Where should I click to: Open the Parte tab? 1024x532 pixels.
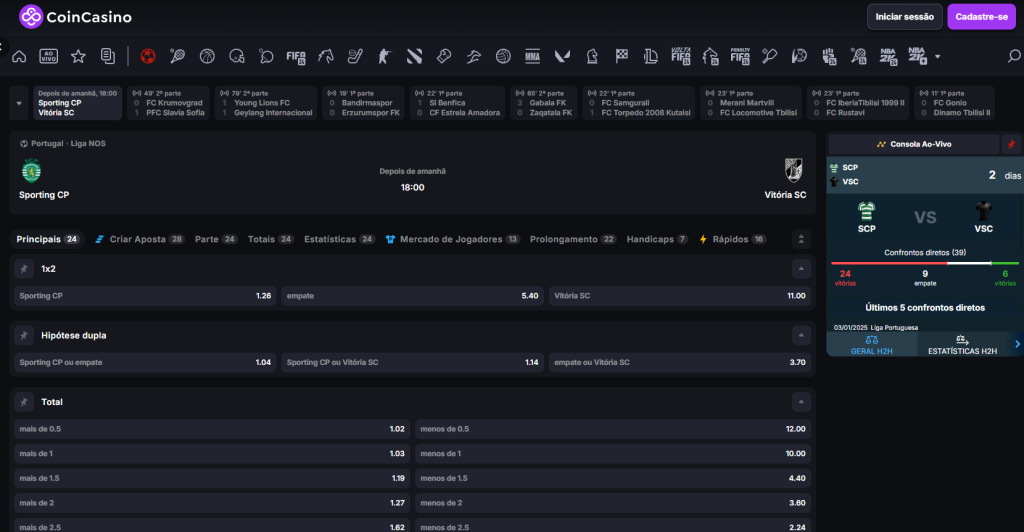(216, 240)
